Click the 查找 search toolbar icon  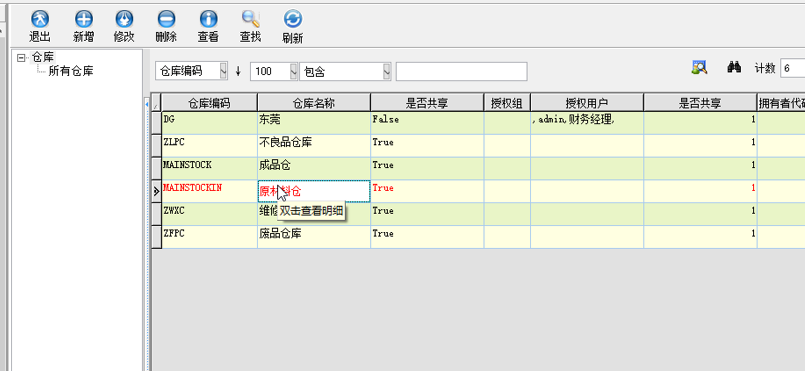tap(251, 19)
